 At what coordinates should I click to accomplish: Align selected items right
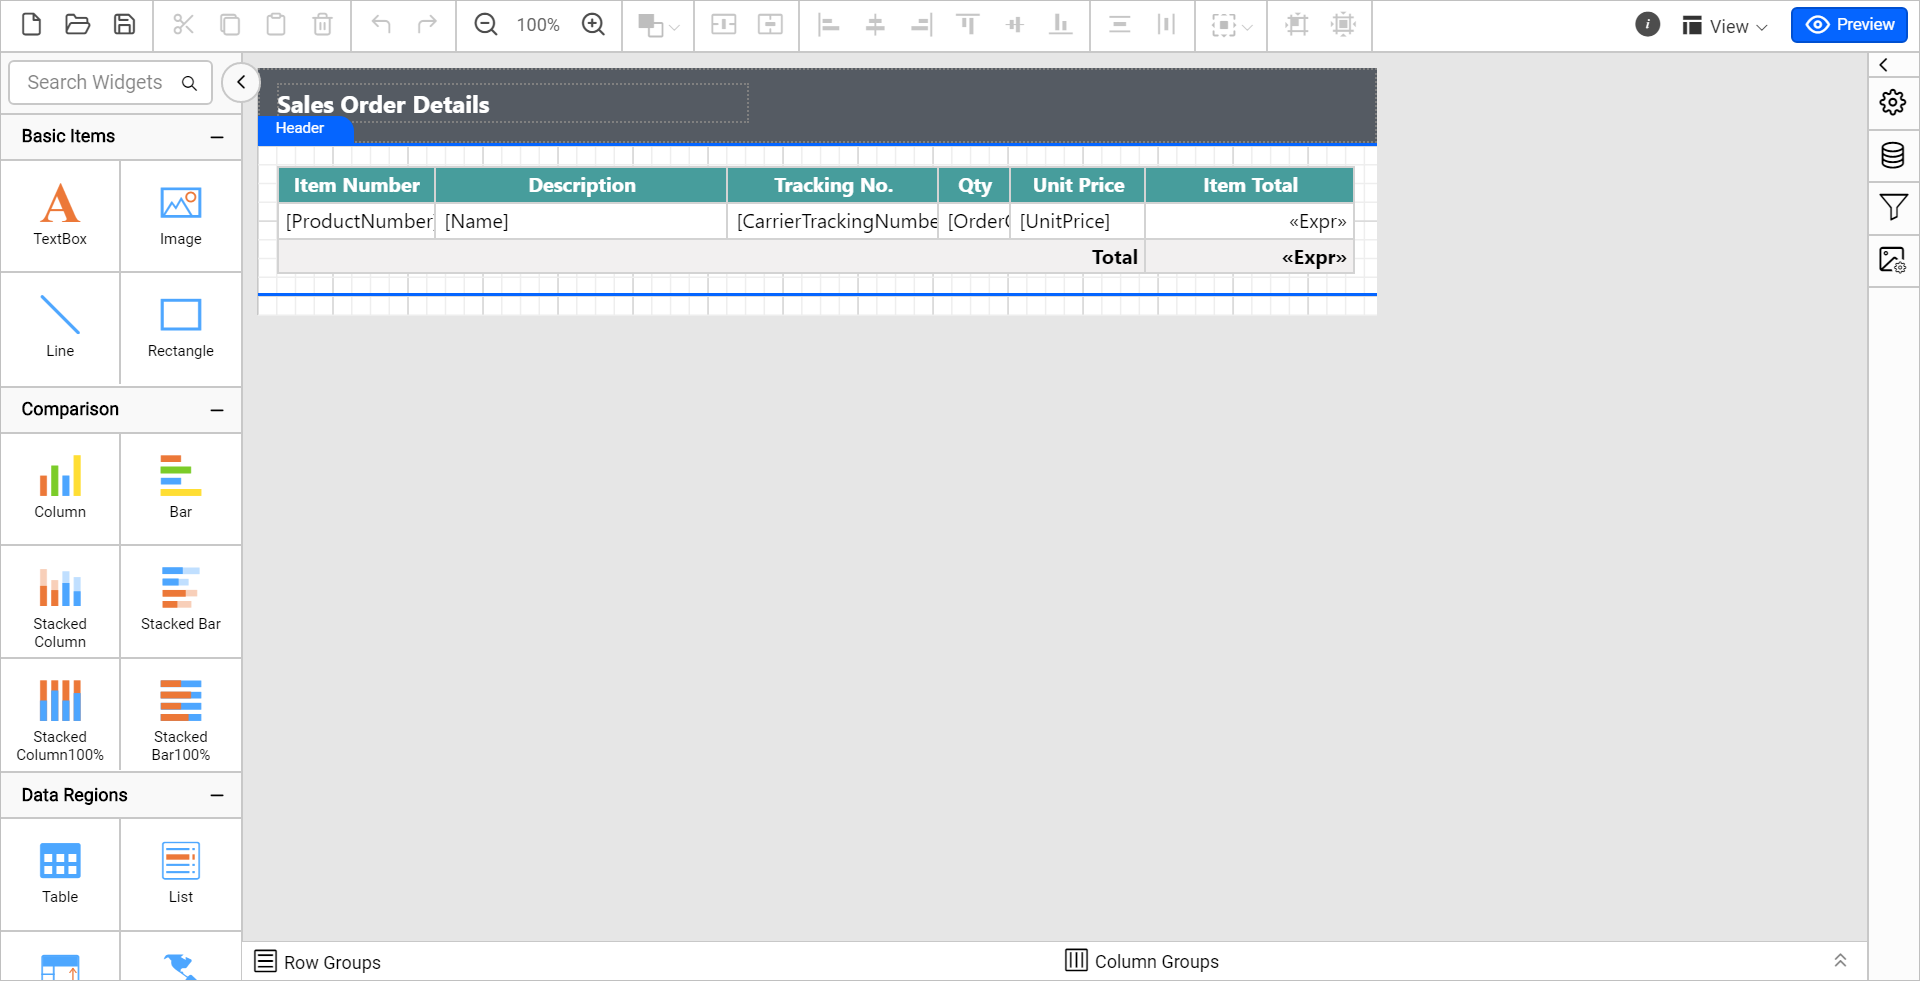(921, 25)
